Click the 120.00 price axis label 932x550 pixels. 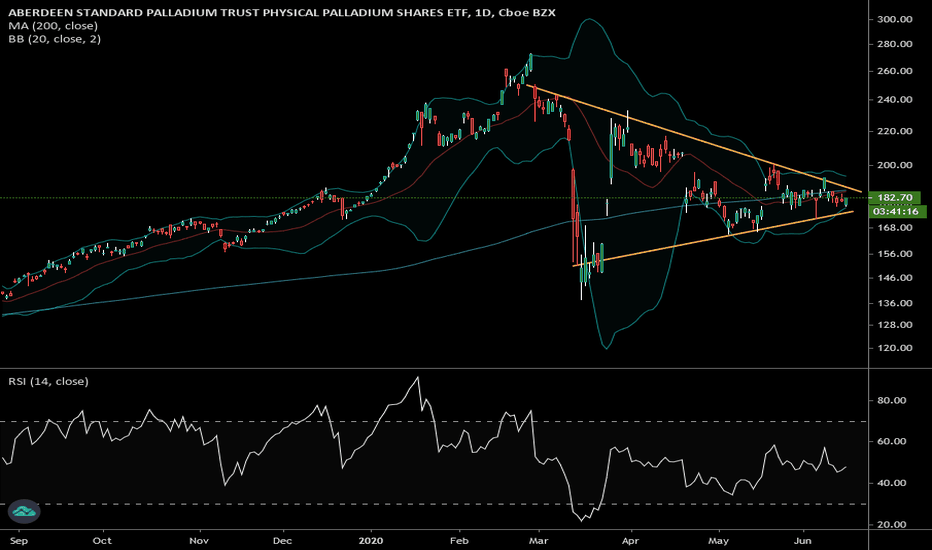[x=895, y=348]
